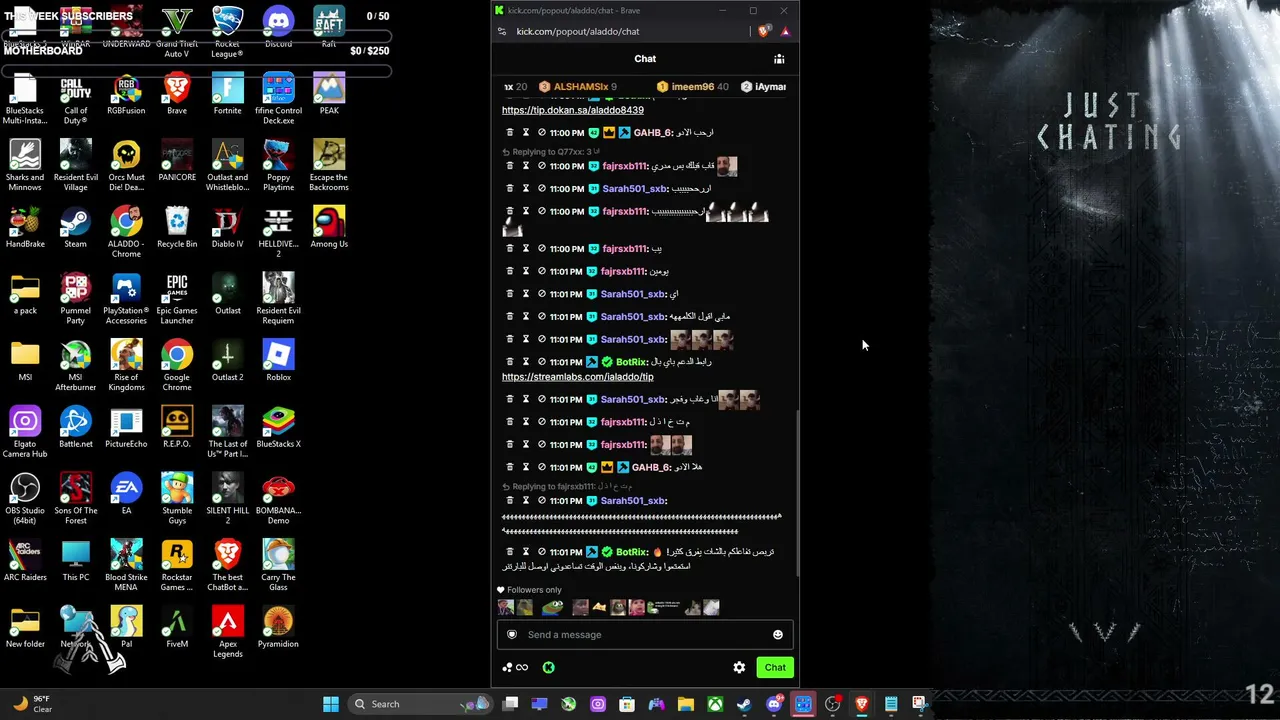Click imeem96 in the top gifters bar

pyautogui.click(x=692, y=87)
